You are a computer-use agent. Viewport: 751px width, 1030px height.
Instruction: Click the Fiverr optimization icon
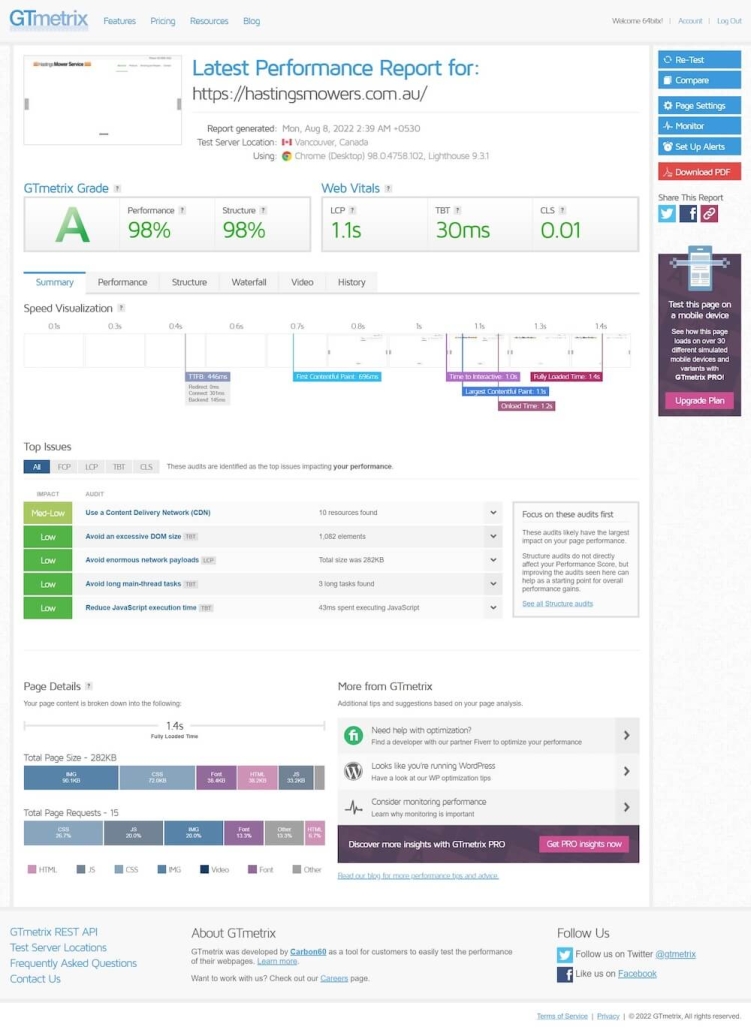click(353, 736)
